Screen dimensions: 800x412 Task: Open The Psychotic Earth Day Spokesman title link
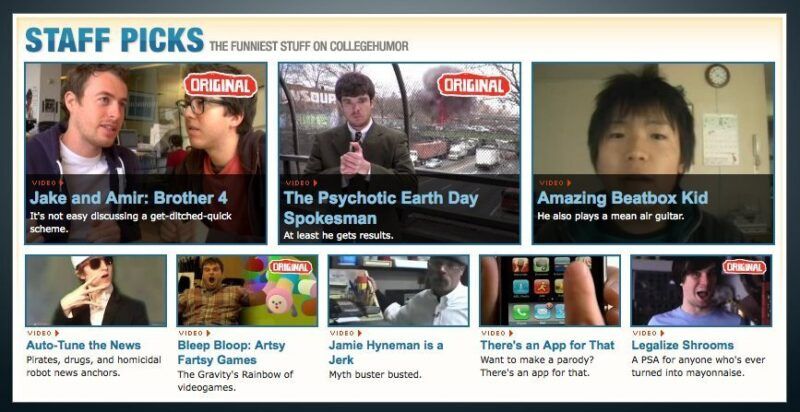click(x=381, y=208)
